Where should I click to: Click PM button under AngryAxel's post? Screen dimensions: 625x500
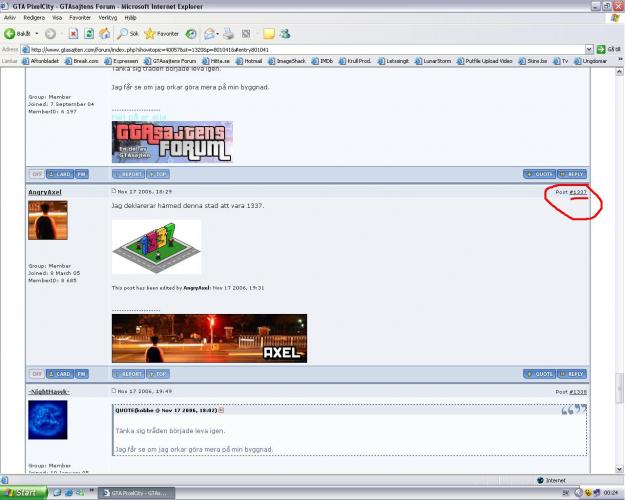(82, 374)
